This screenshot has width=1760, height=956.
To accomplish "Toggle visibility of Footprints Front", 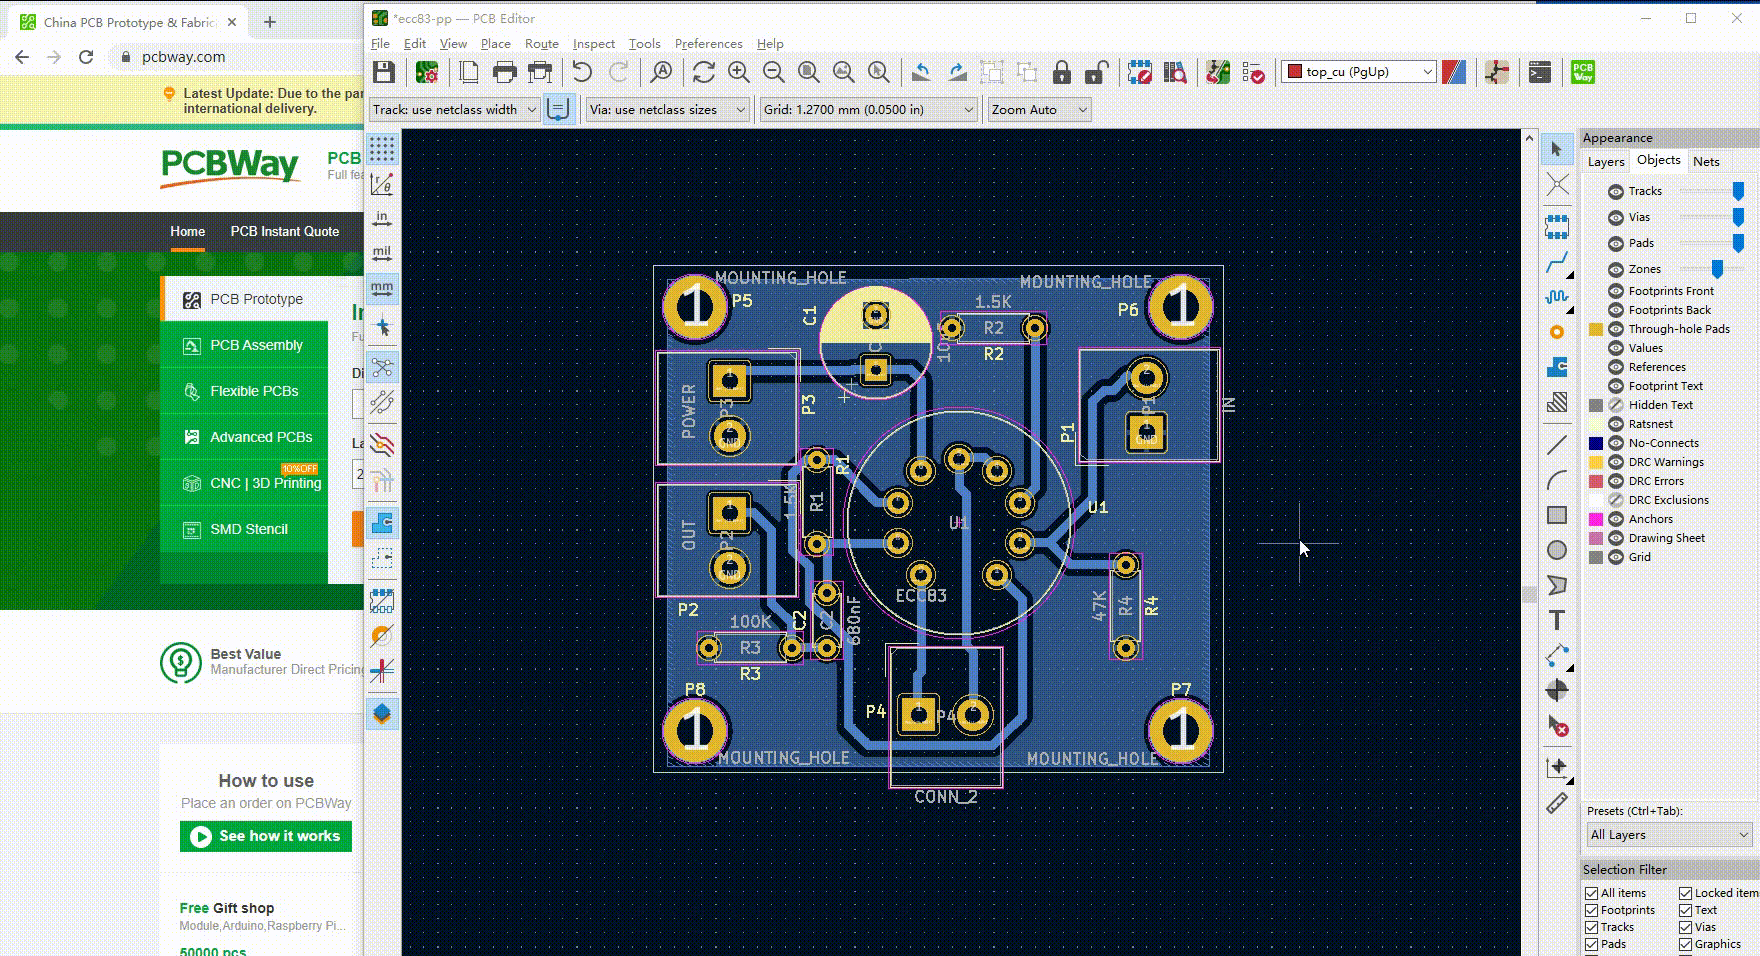I will 1615,291.
